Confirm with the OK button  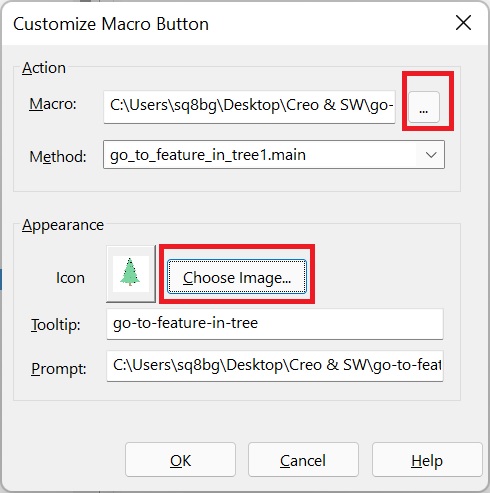(x=180, y=460)
